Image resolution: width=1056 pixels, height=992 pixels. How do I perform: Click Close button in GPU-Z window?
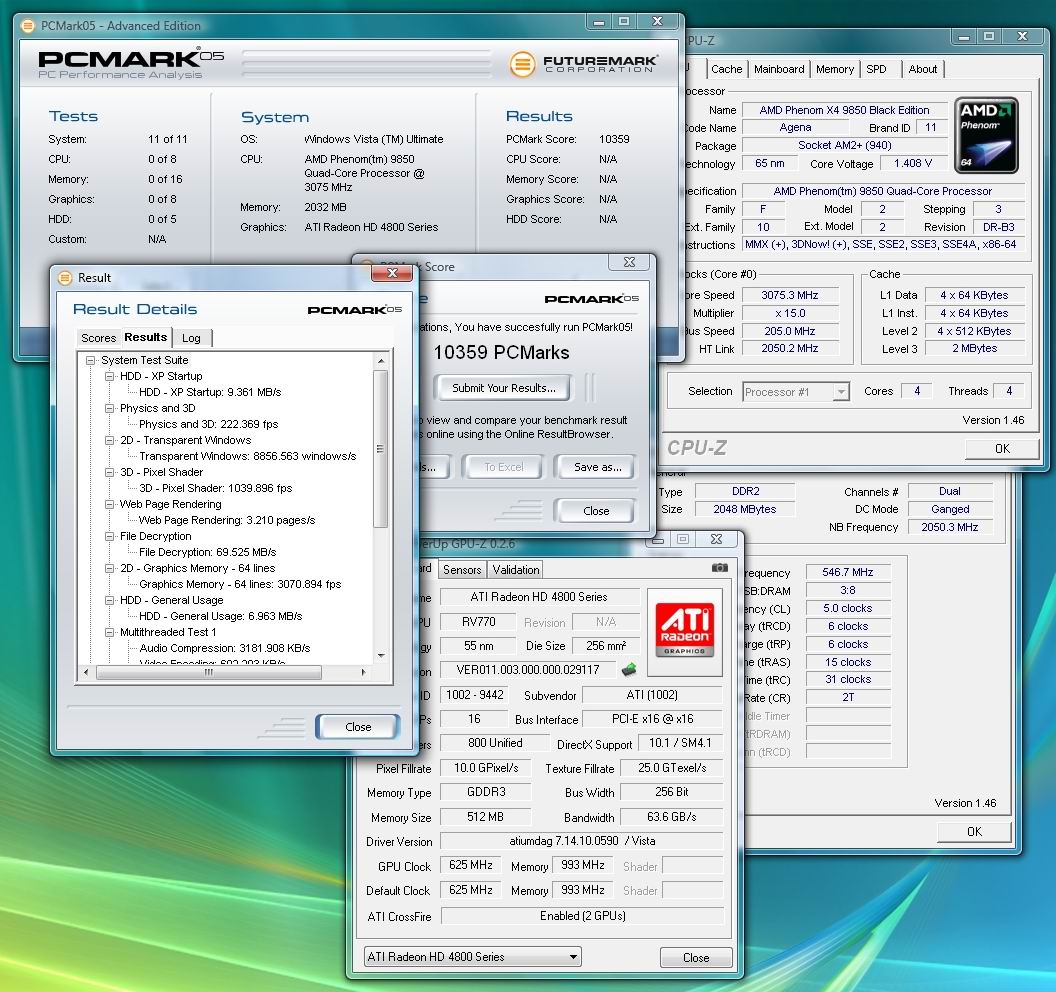click(696, 958)
